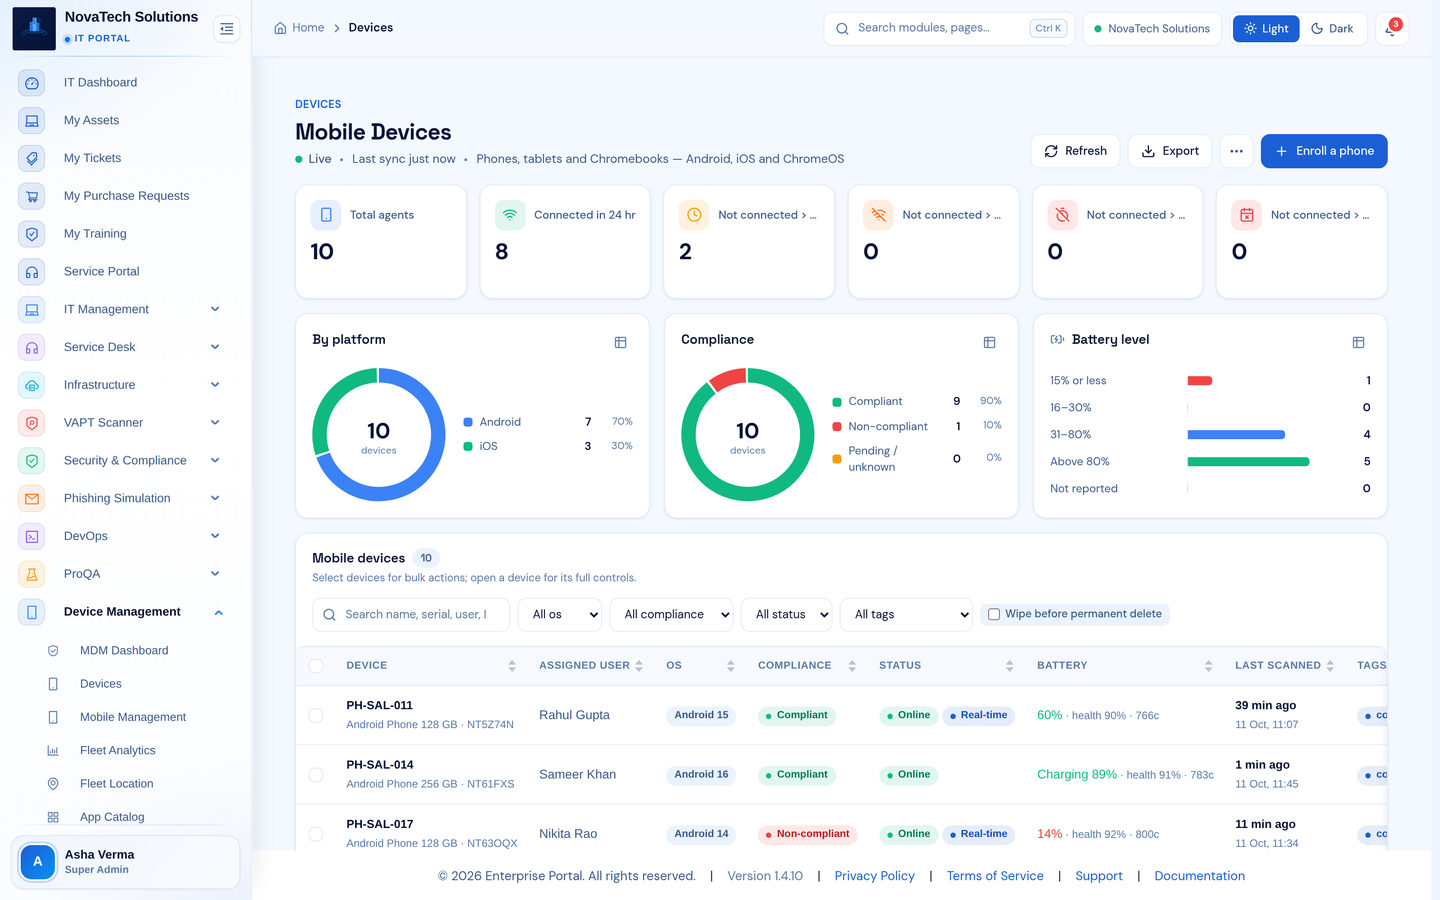This screenshot has height=900, width=1440.
Task: Open notifications bell with 3 badge
Action: [1392, 29]
